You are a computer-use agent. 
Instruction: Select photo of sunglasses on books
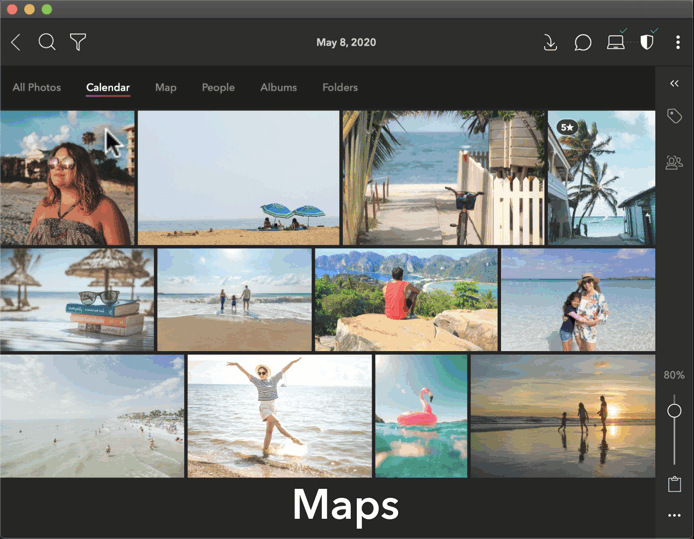tap(77, 300)
